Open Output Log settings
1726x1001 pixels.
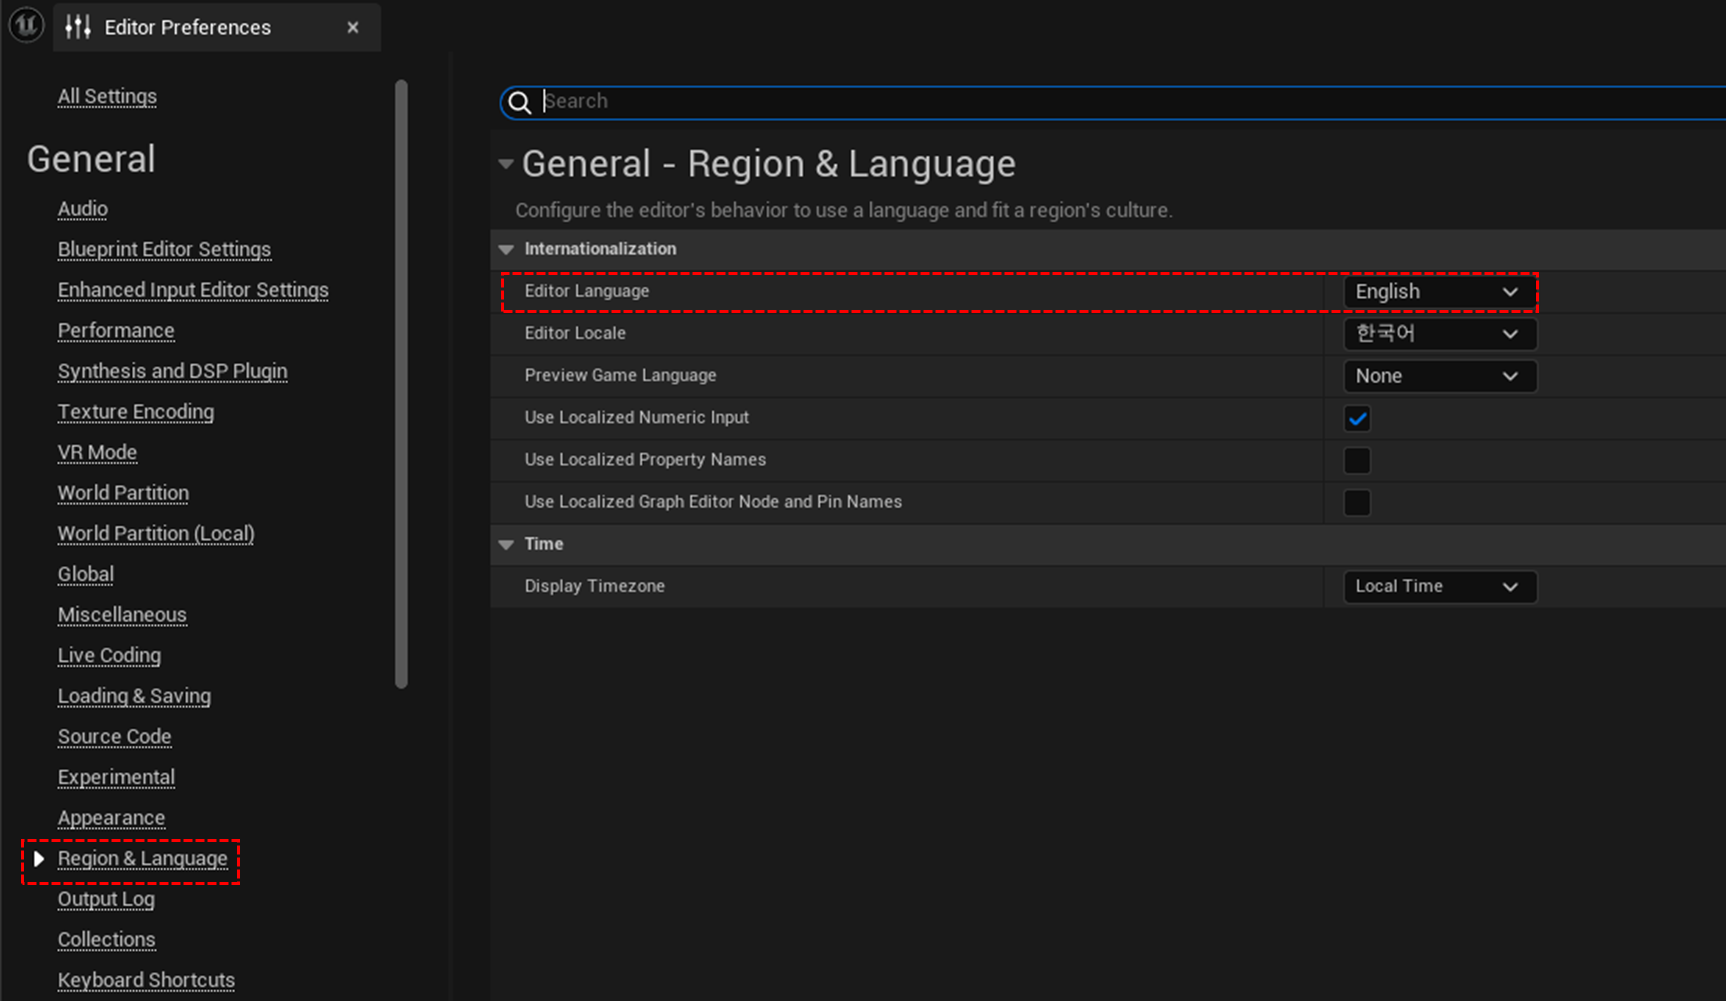[106, 899]
